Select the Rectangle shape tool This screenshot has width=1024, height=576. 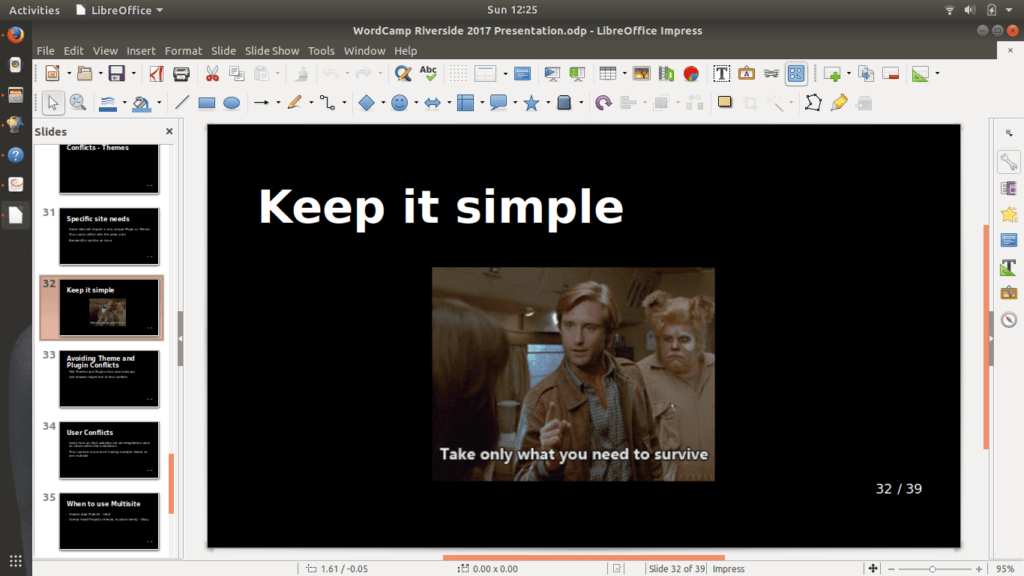[206, 103]
